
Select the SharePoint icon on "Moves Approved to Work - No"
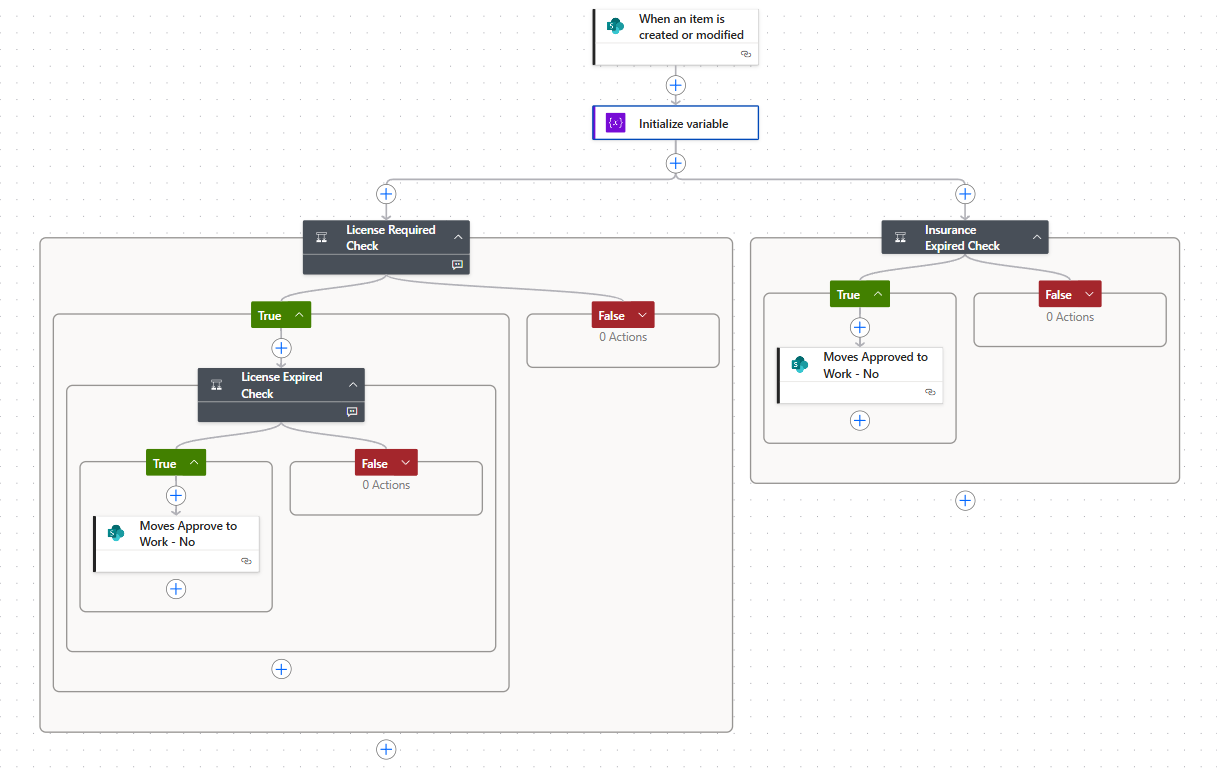pyautogui.click(x=797, y=364)
